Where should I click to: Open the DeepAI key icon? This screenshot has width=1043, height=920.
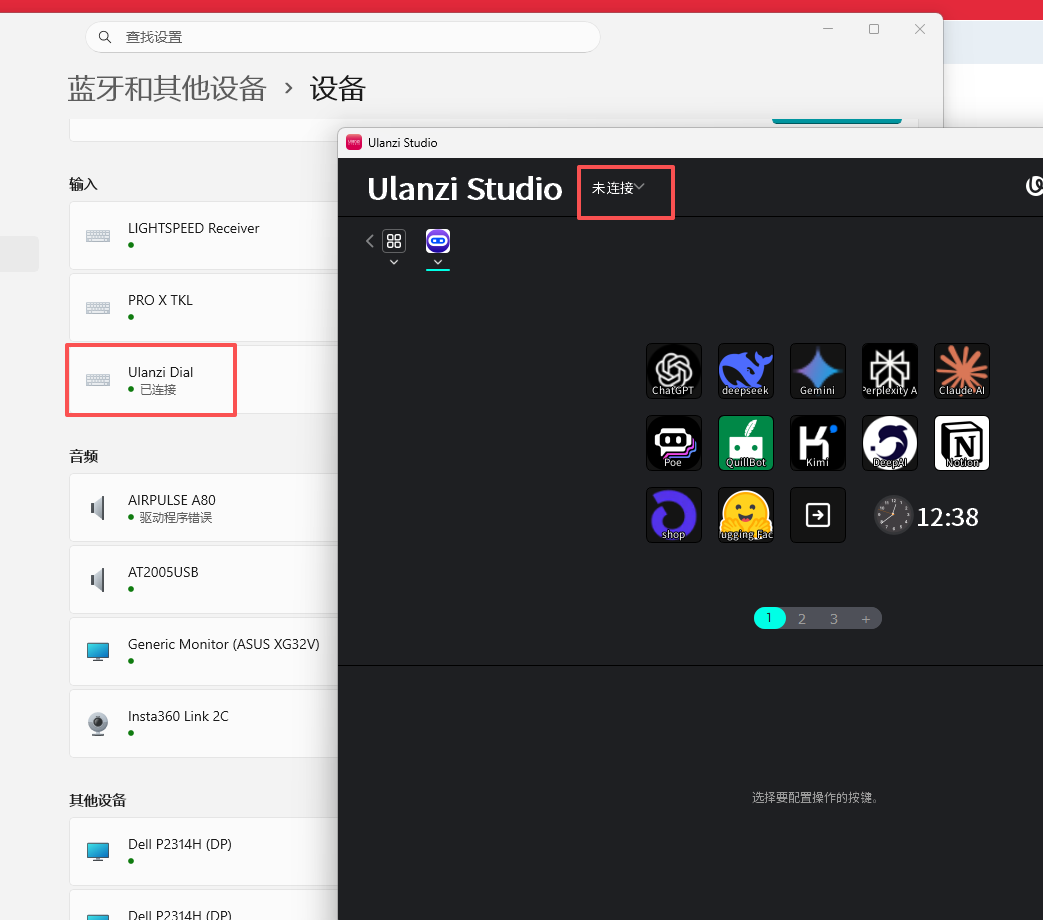pyautogui.click(x=889, y=443)
